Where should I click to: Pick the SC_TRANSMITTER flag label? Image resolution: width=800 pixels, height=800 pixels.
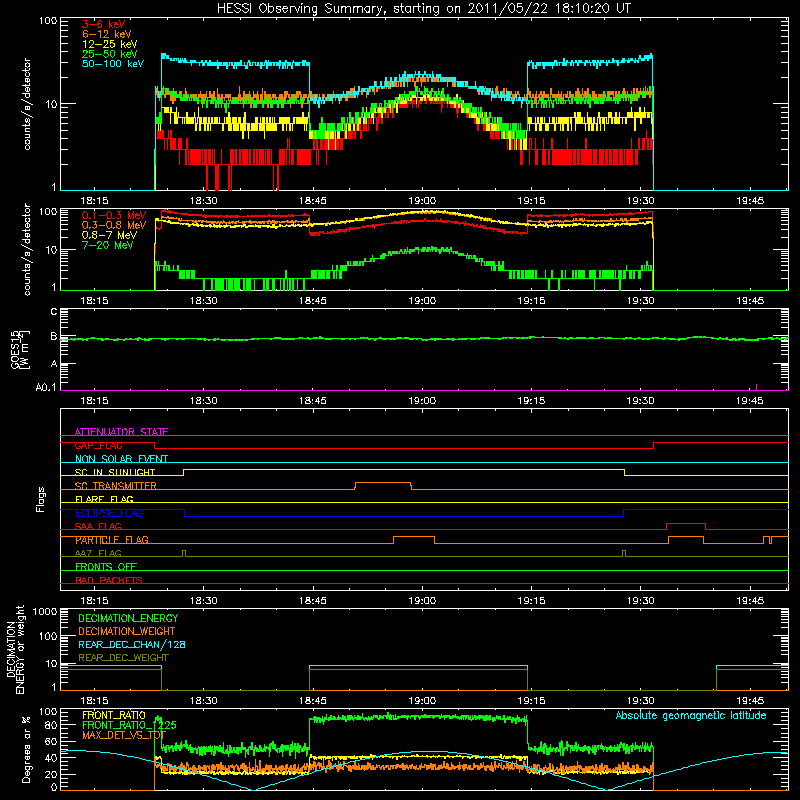(115, 486)
